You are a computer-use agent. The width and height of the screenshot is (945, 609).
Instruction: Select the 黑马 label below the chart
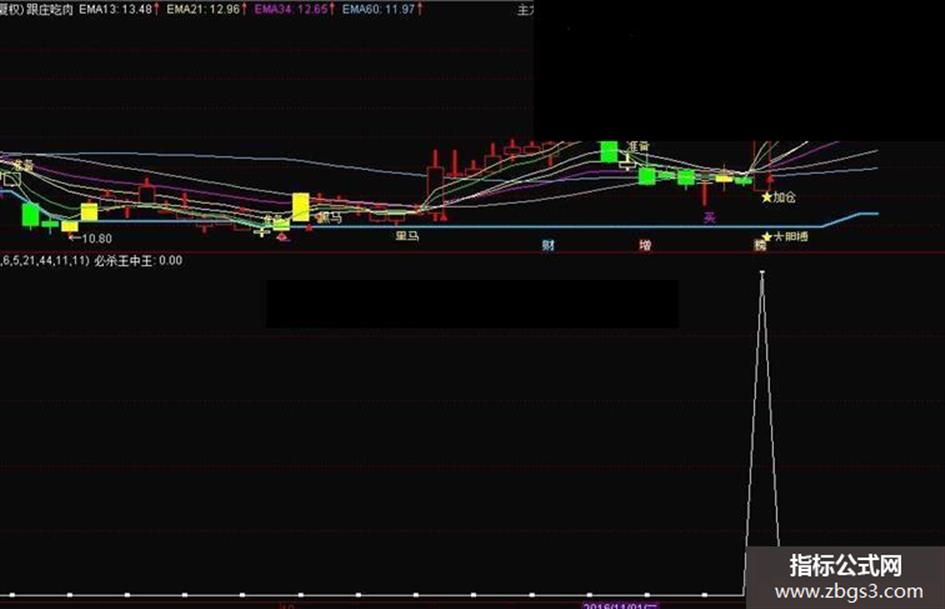[x=407, y=236]
